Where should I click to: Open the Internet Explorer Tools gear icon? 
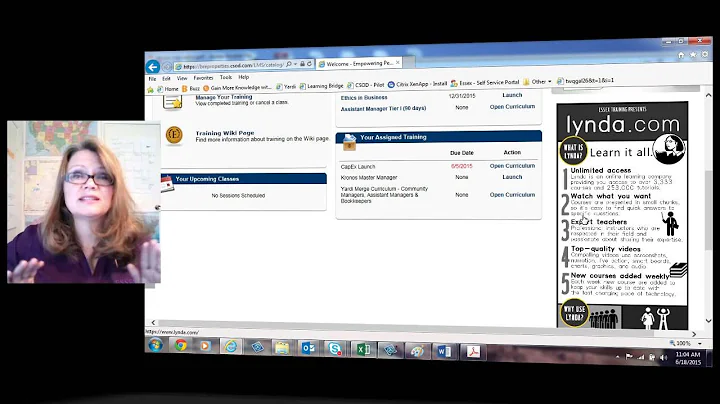tap(705, 54)
